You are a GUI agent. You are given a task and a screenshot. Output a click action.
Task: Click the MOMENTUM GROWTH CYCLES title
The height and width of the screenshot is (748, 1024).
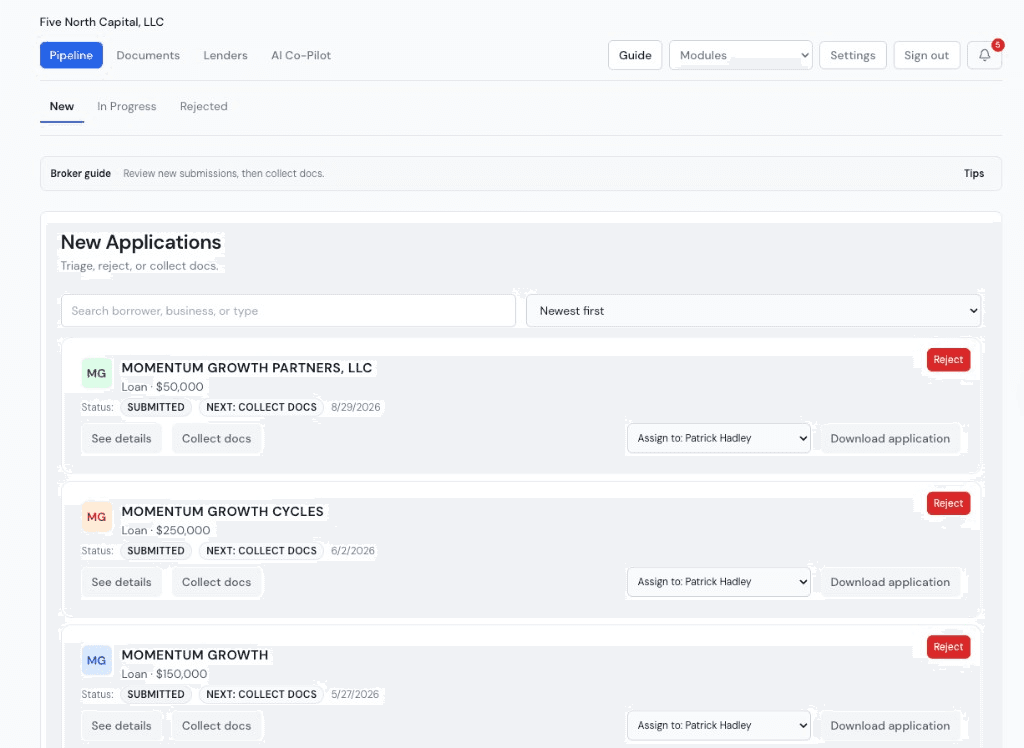click(222, 512)
